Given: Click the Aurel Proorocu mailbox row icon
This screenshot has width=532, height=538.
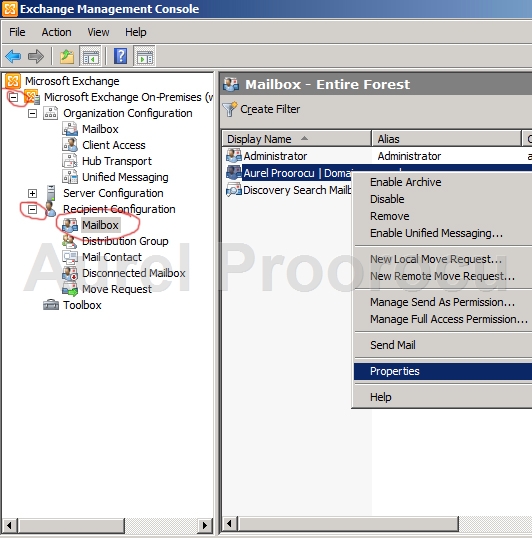Looking at the screenshot, I should (x=234, y=173).
